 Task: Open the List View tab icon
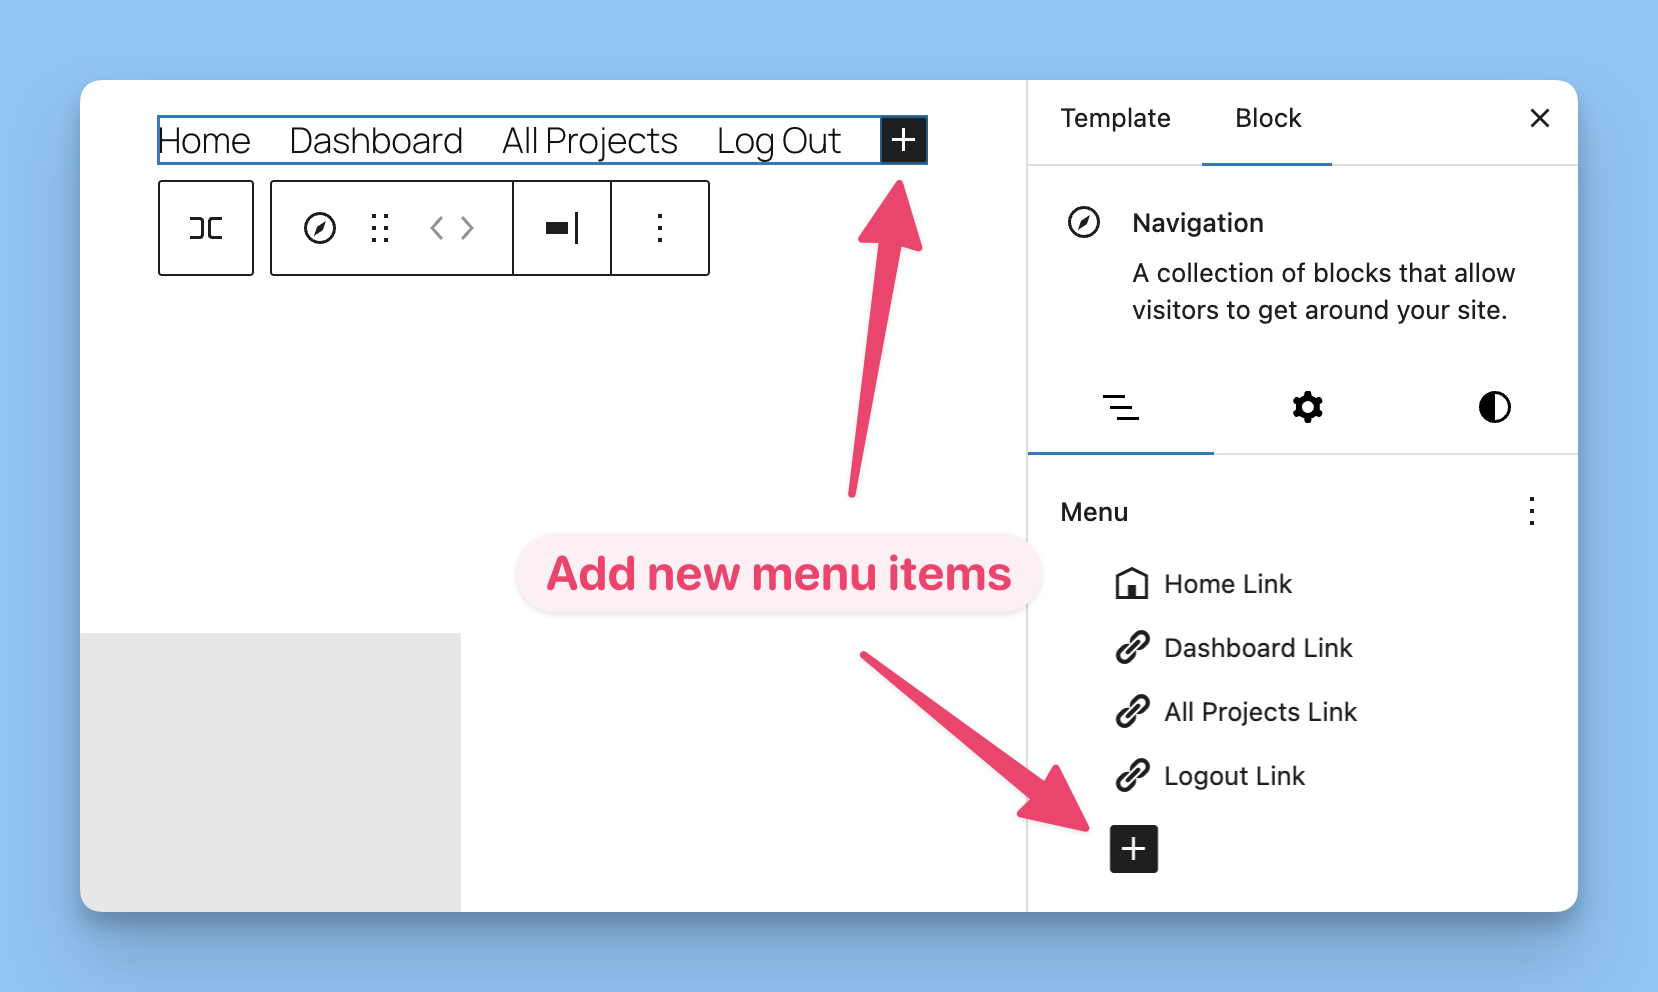click(1121, 407)
